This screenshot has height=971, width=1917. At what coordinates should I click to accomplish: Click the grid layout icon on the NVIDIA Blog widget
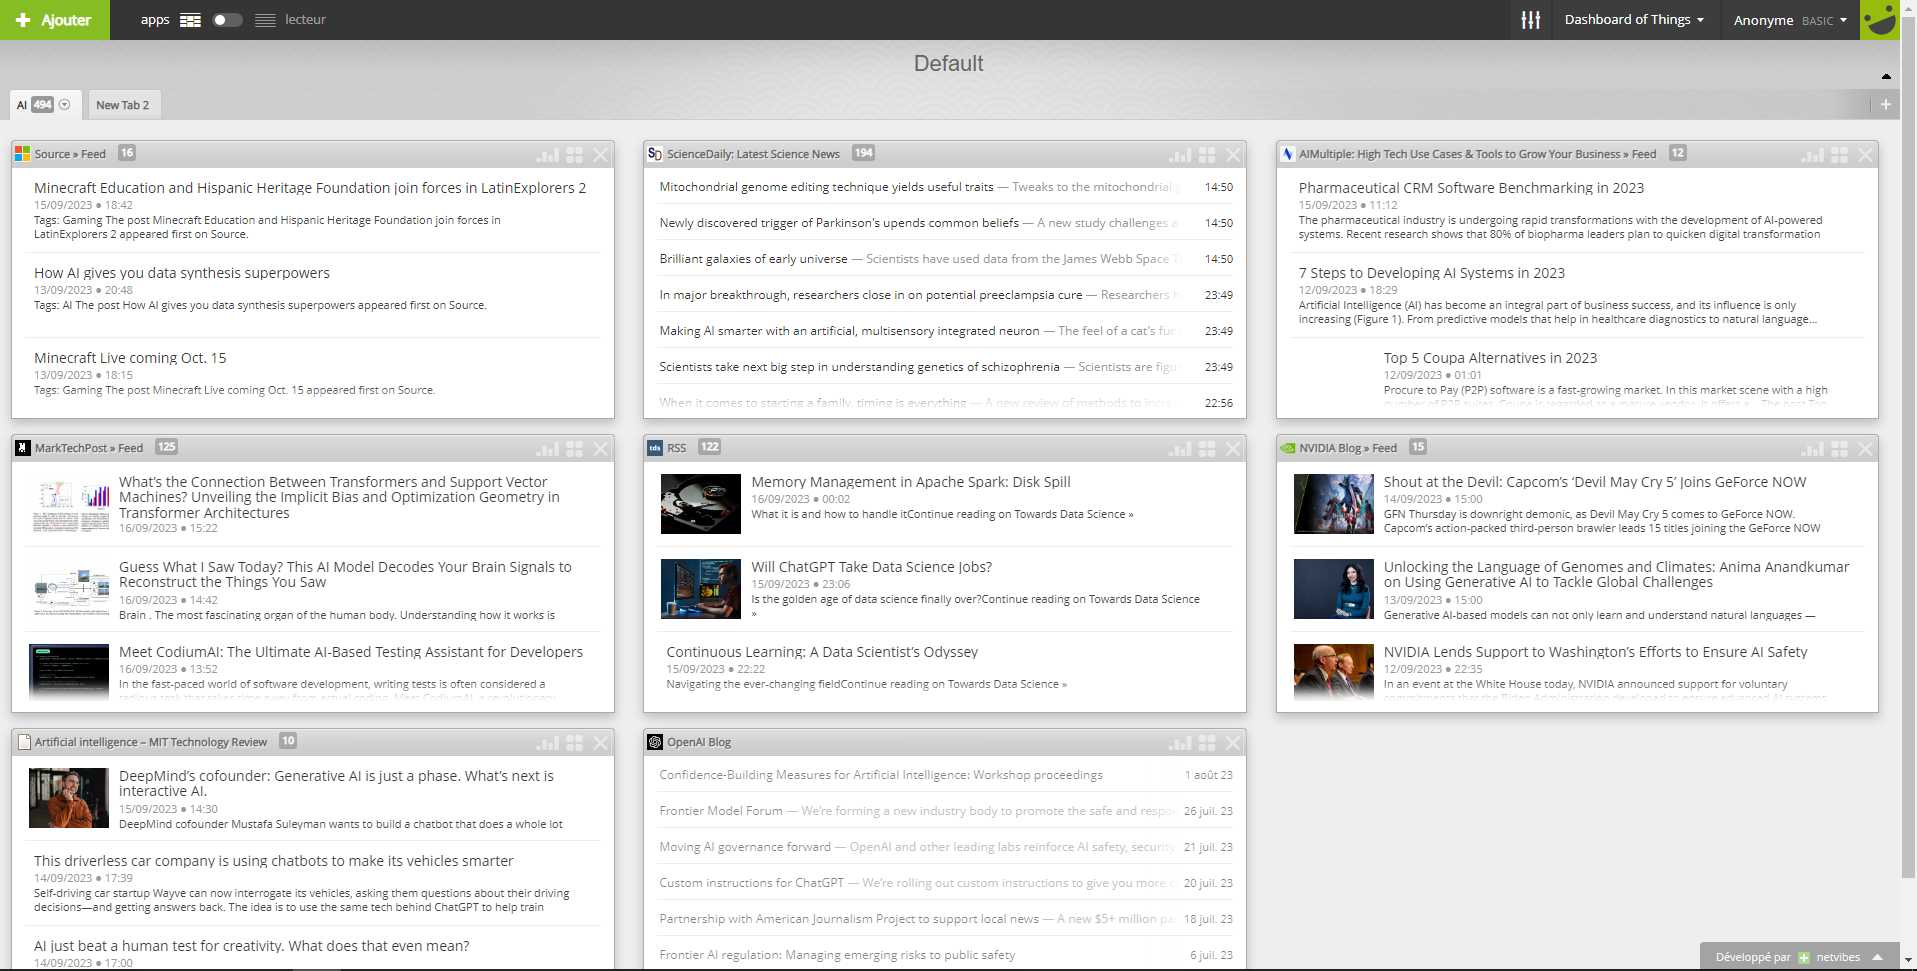tap(1839, 449)
